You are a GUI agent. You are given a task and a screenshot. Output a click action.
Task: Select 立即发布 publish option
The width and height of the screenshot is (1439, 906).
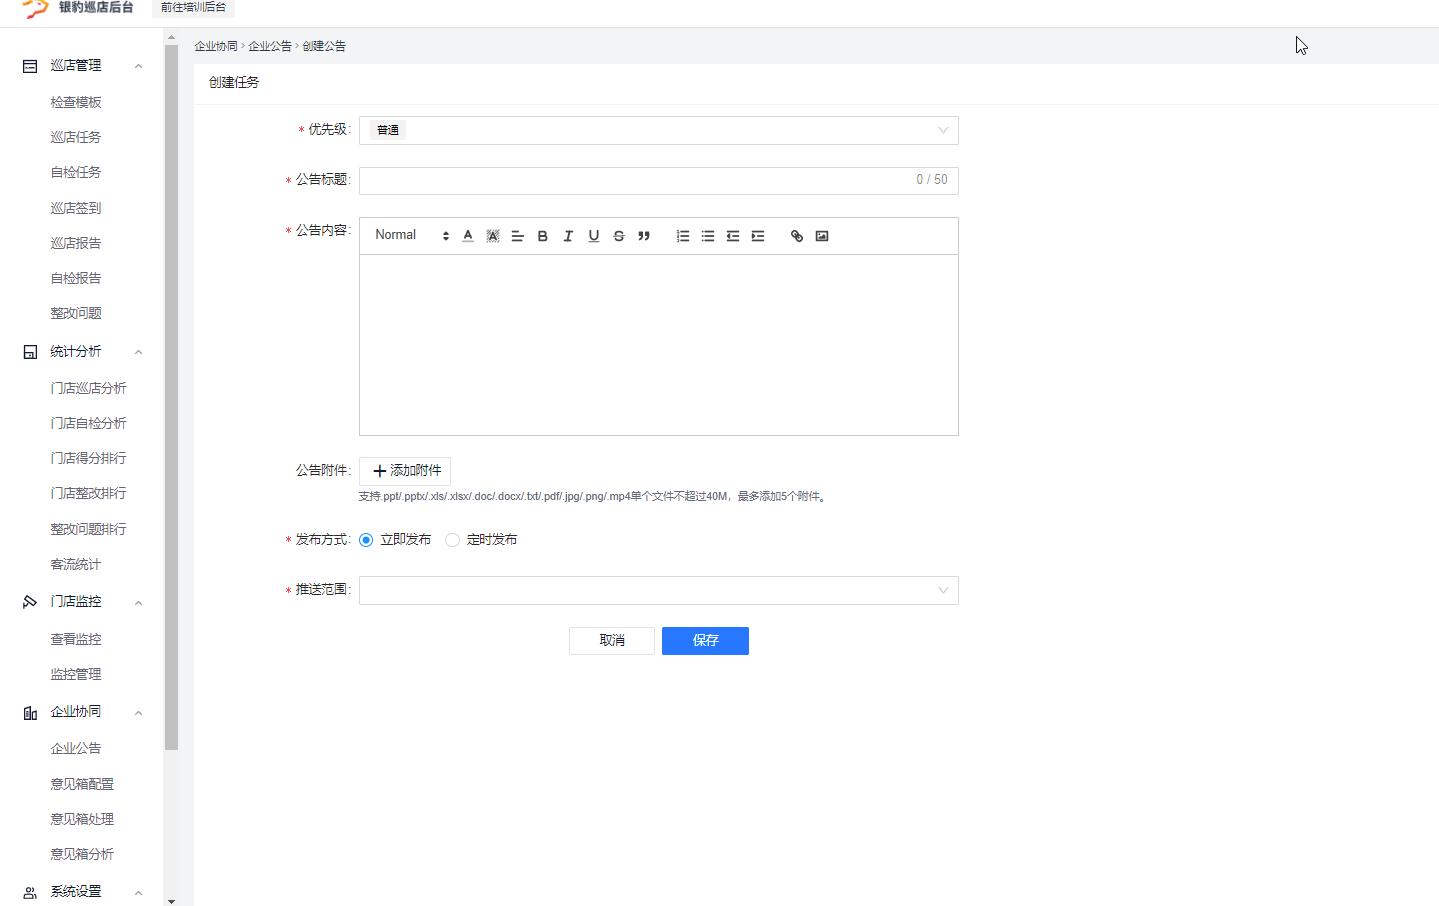[x=367, y=540]
